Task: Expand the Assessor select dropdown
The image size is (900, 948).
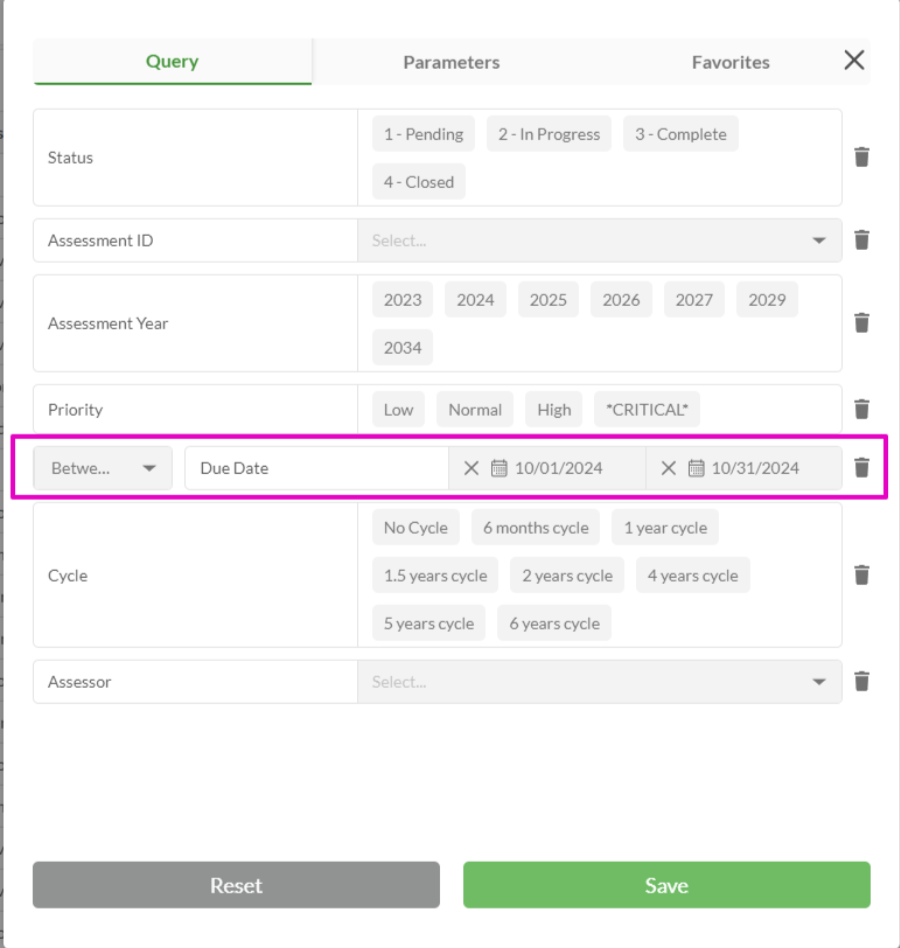Action: (x=819, y=682)
